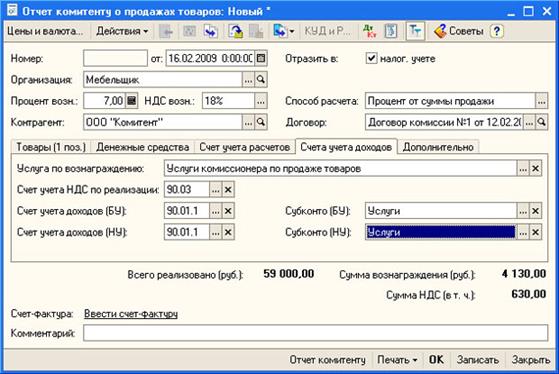Clear the Счет учета доходов (НУ) field
Image resolution: width=559 pixels, height=374 pixels.
point(228,232)
